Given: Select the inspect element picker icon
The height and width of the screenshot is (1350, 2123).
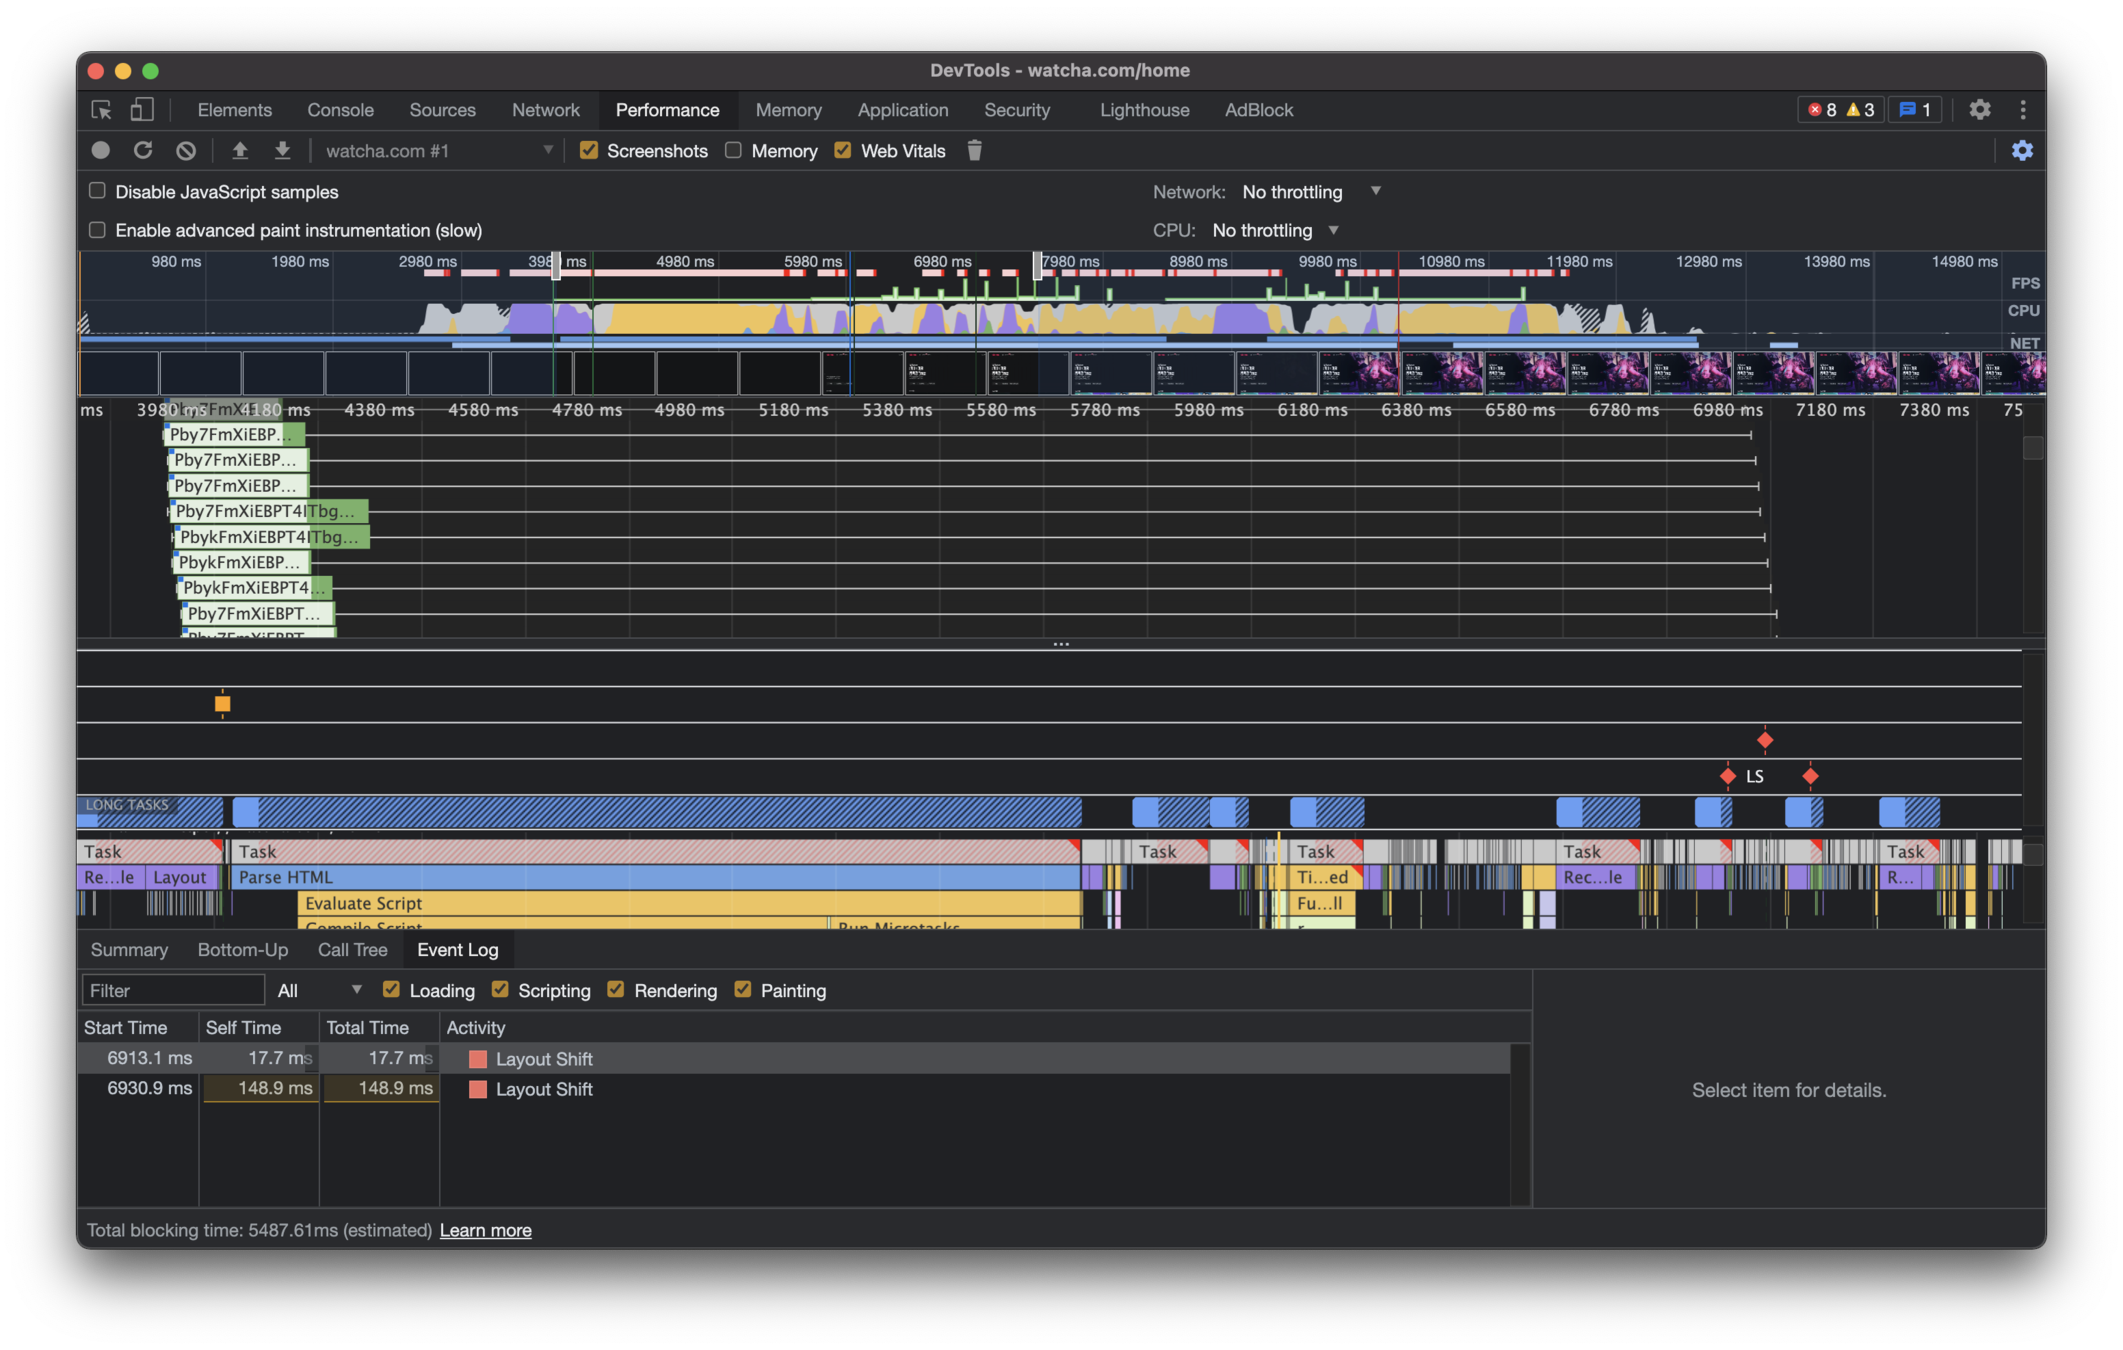Looking at the screenshot, I should (101, 110).
